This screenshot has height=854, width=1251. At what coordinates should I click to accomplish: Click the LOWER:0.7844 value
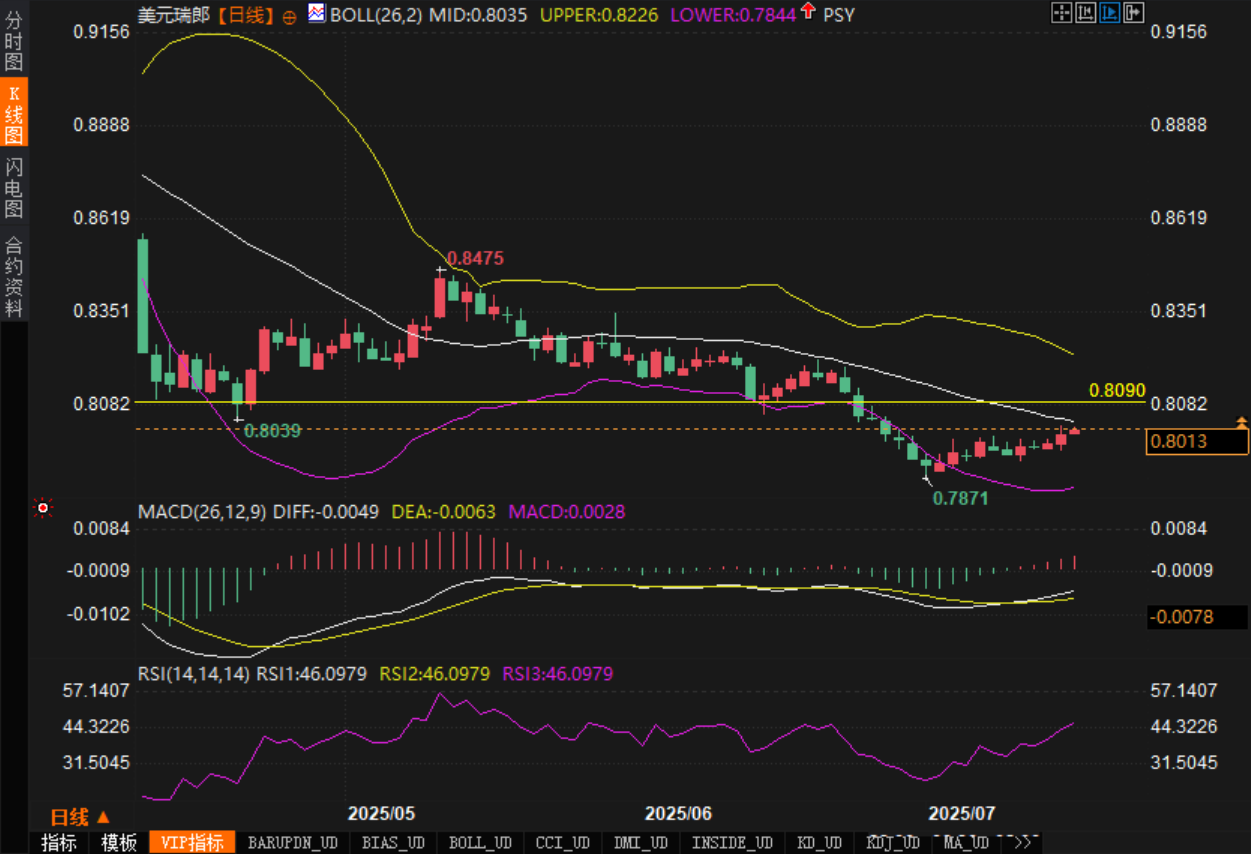click(734, 15)
